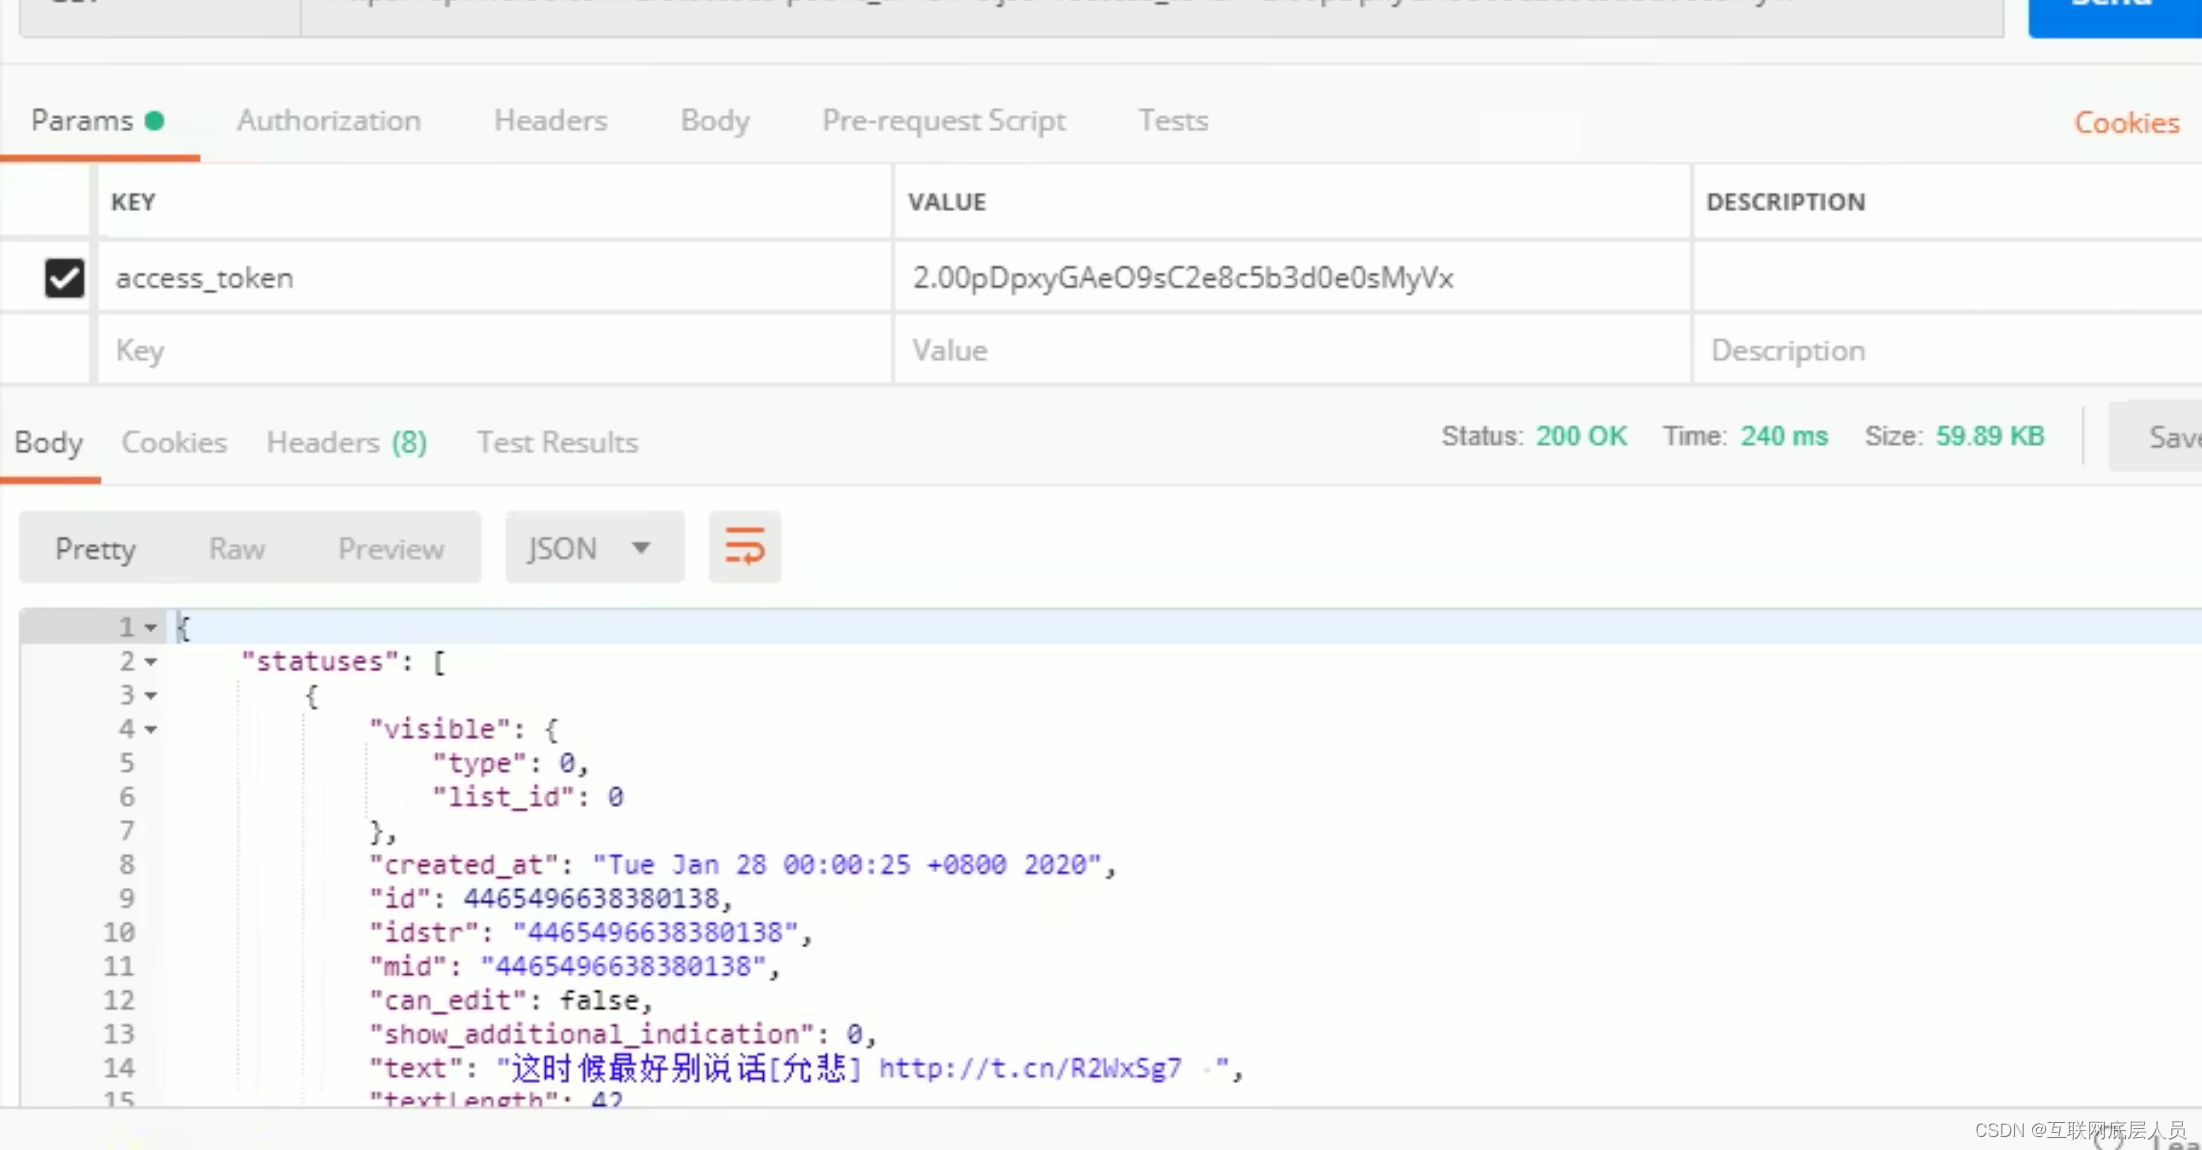Click the access_token key field

pos(494,278)
